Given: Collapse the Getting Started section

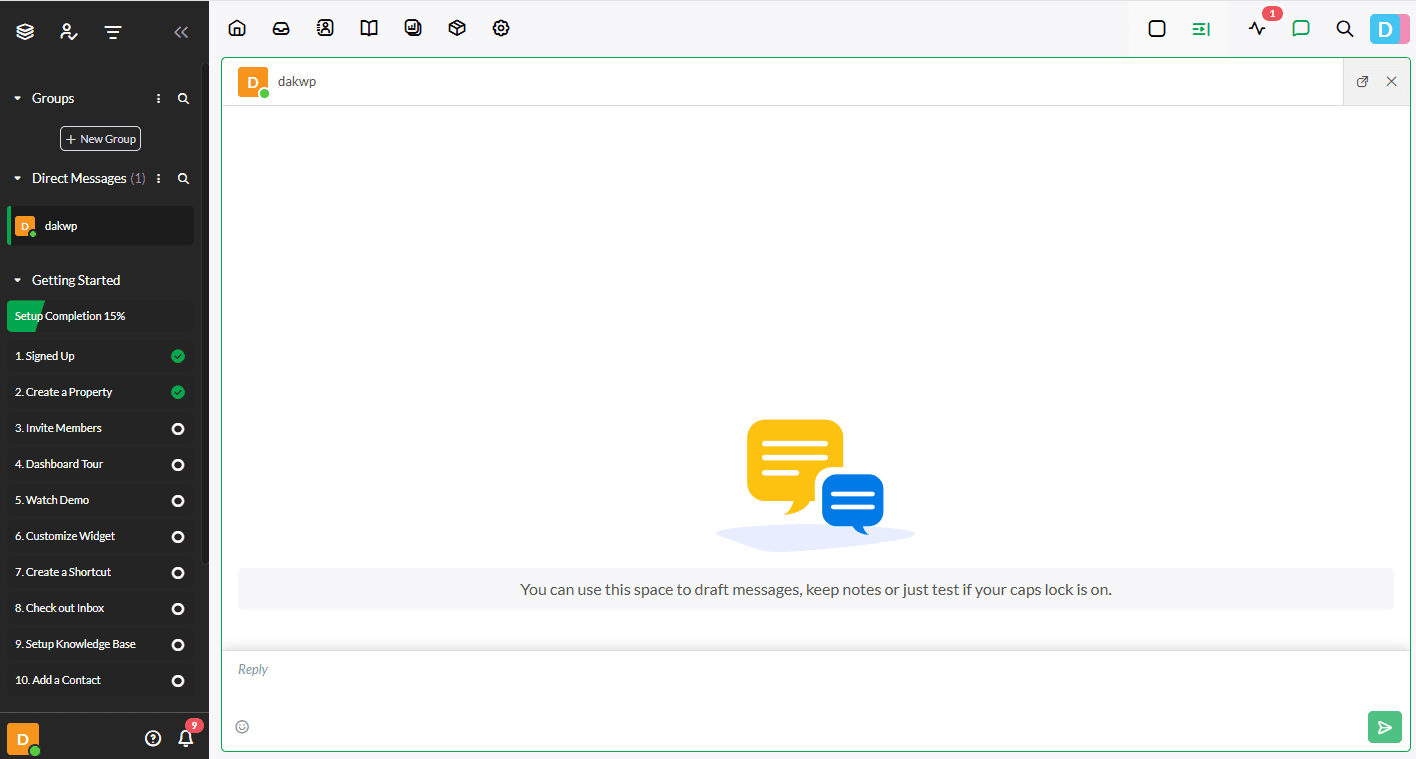Looking at the screenshot, I should 17,281.
